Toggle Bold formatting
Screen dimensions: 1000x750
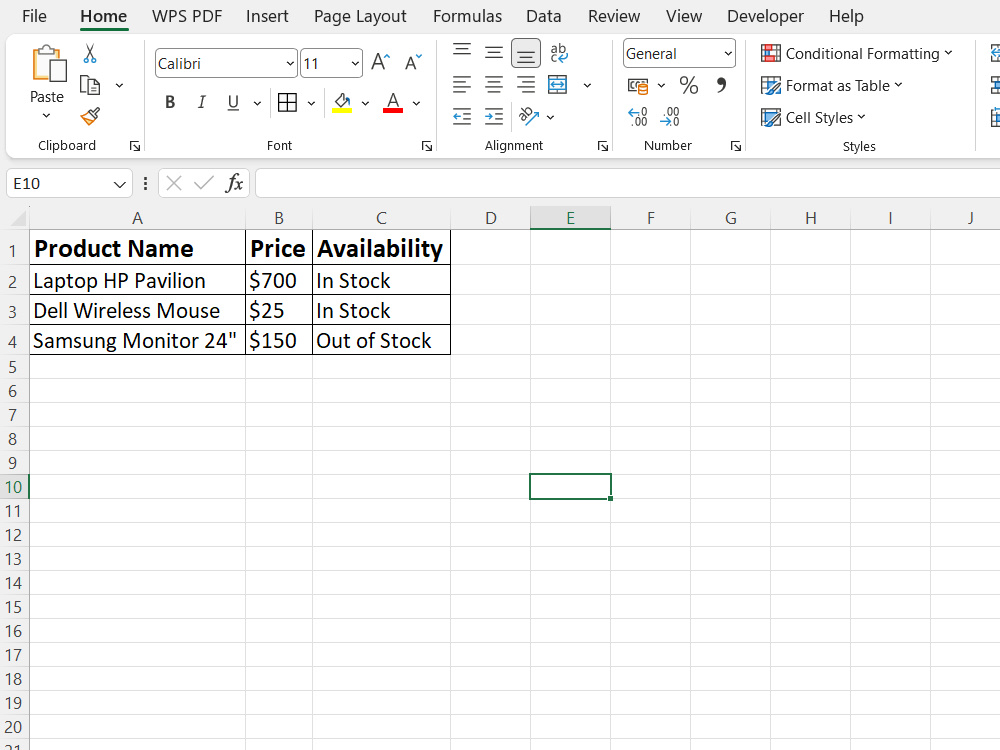[x=170, y=103]
